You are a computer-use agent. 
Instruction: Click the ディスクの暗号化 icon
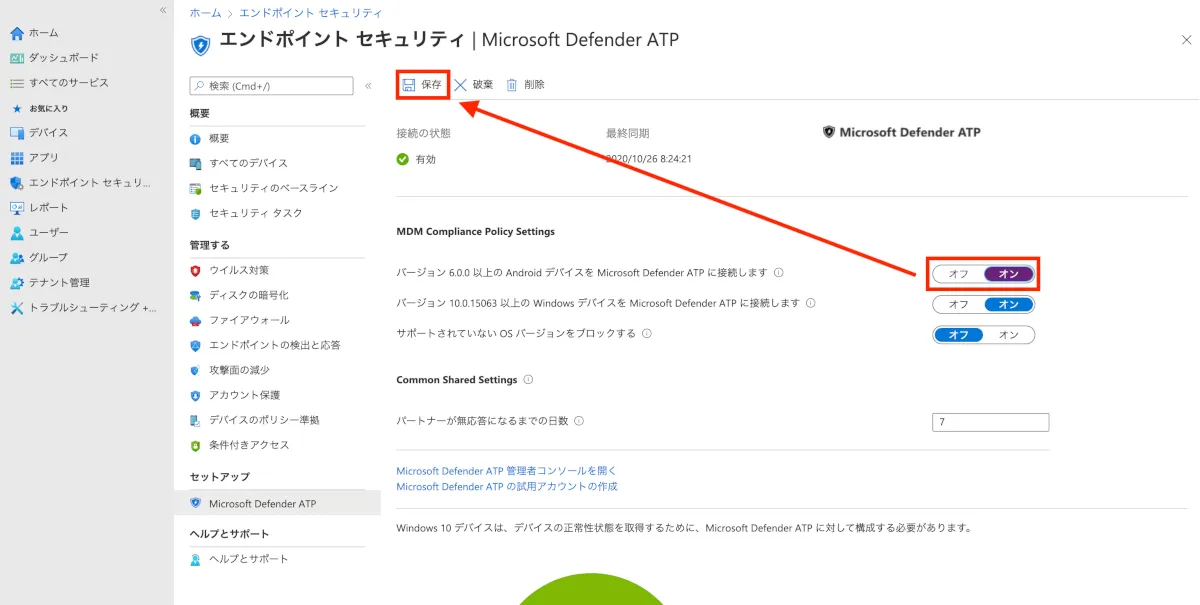pos(195,295)
